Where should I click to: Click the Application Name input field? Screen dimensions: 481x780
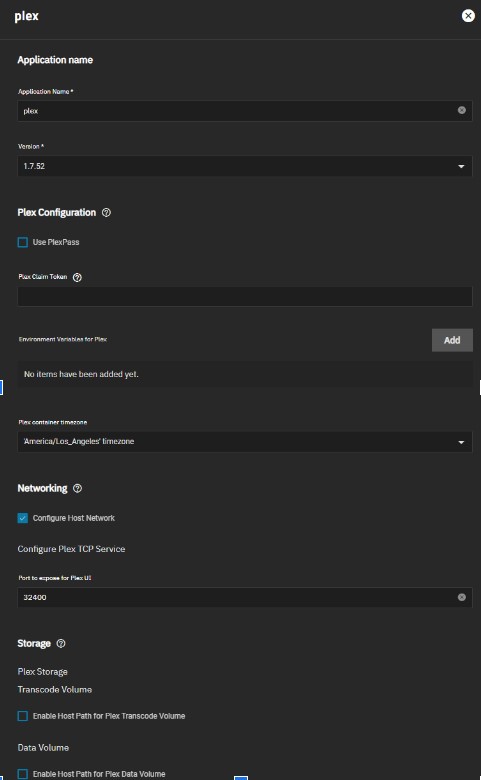pyautogui.click(x=245, y=111)
